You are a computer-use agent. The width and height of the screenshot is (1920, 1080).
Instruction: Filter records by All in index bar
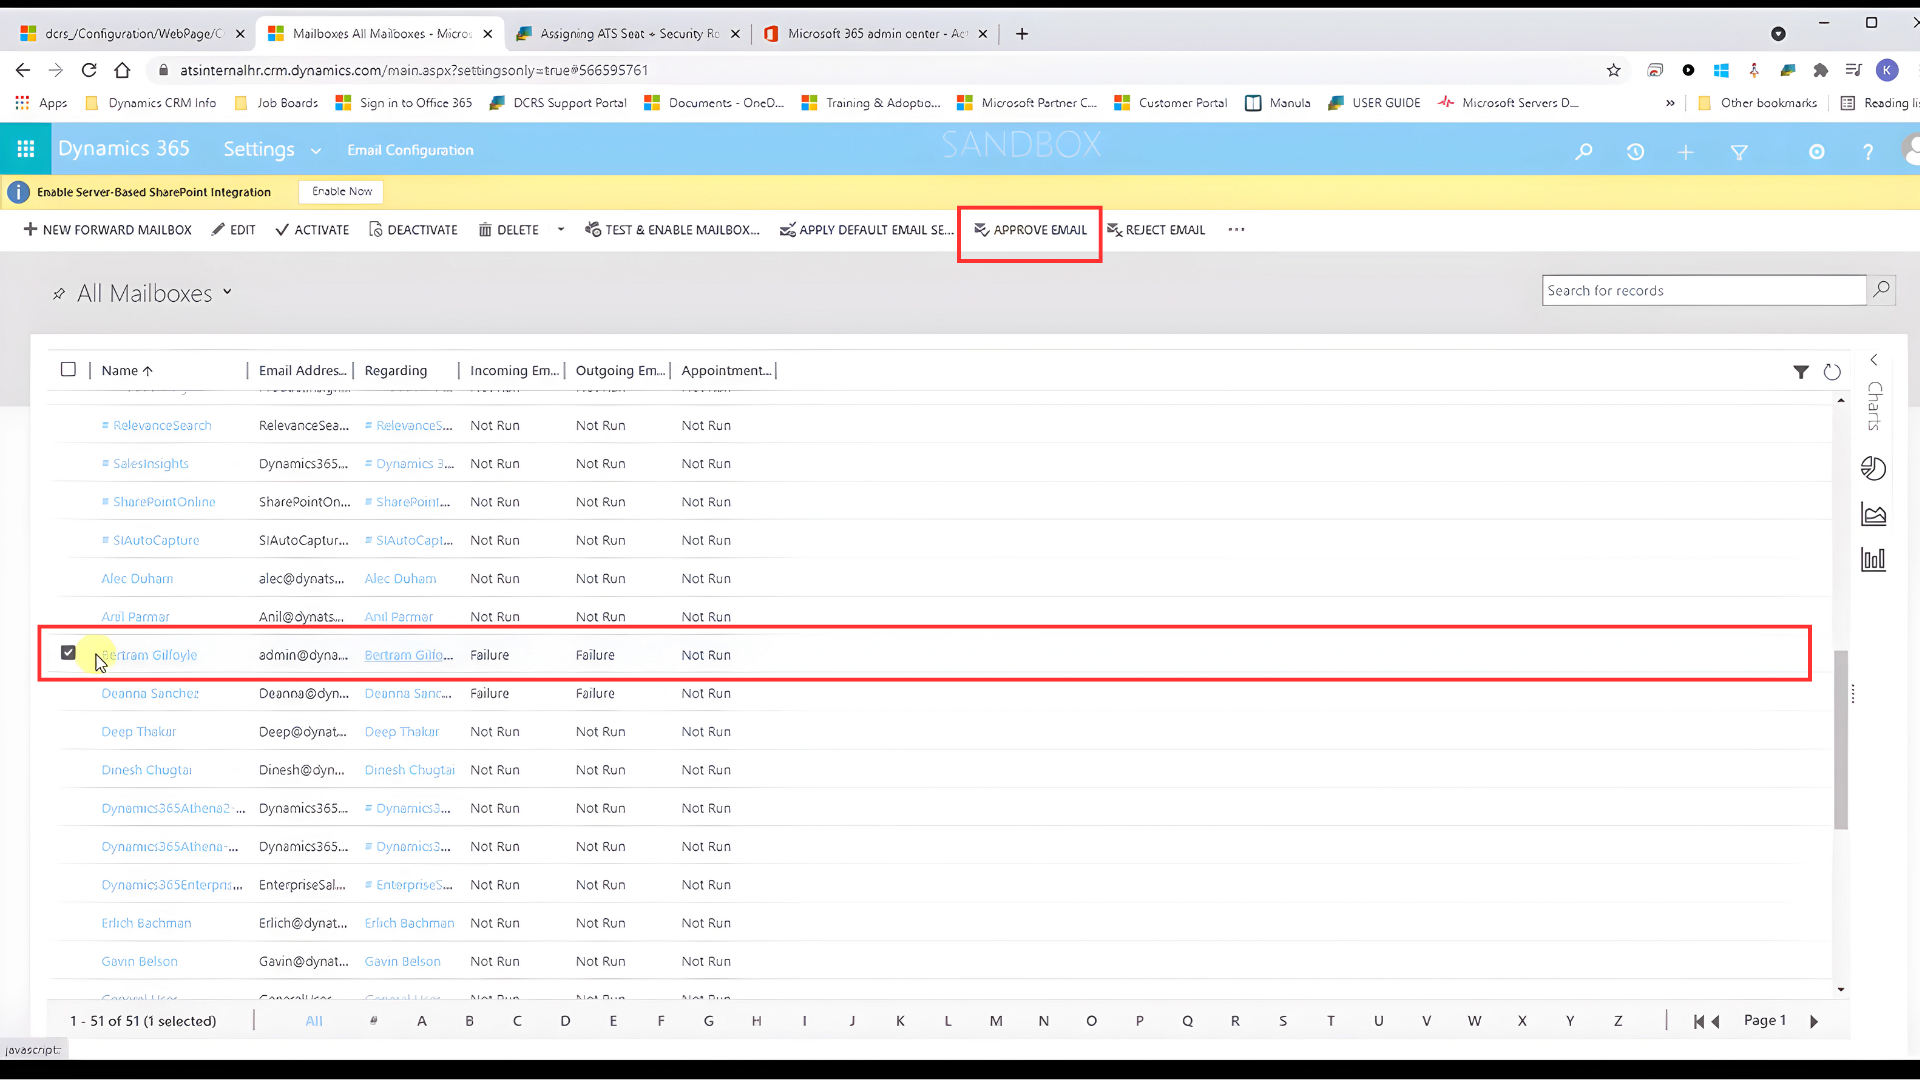[x=314, y=1021]
